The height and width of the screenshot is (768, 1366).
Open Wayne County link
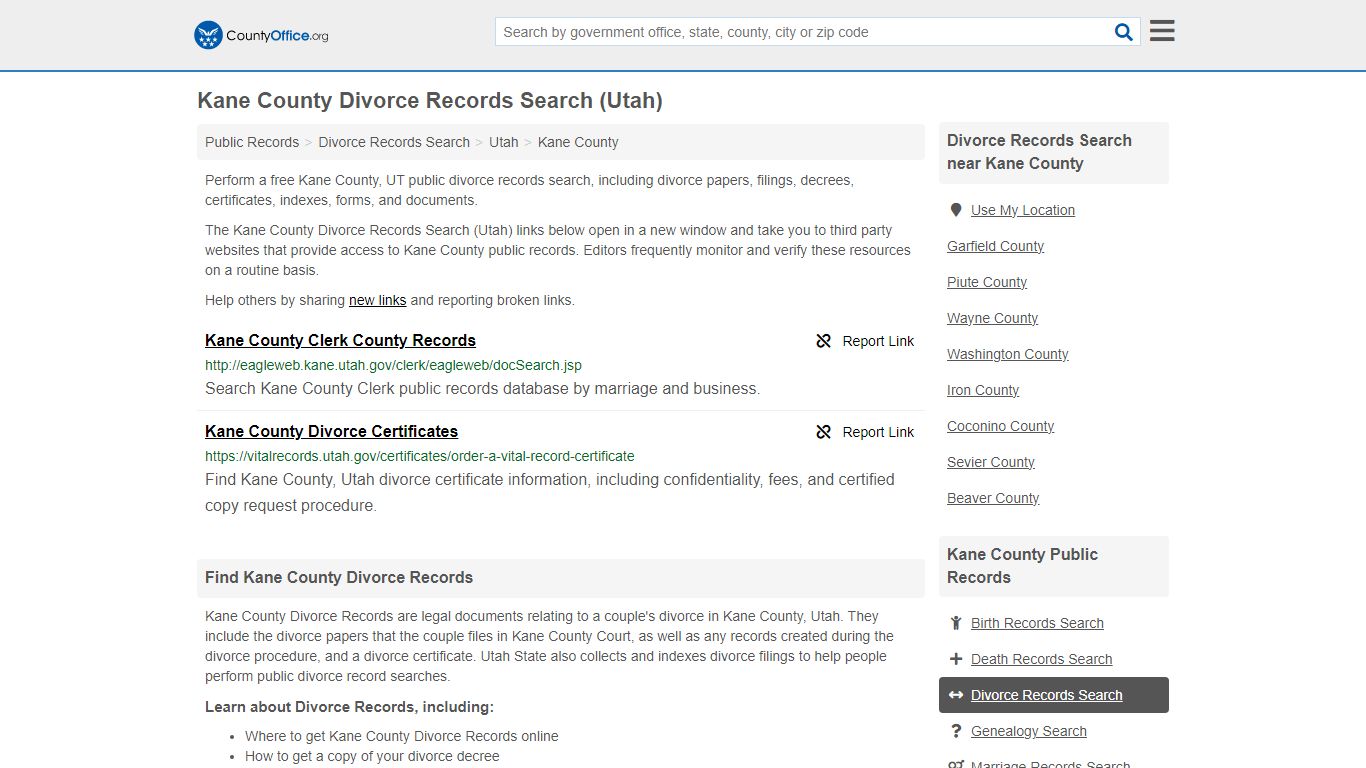tap(992, 318)
